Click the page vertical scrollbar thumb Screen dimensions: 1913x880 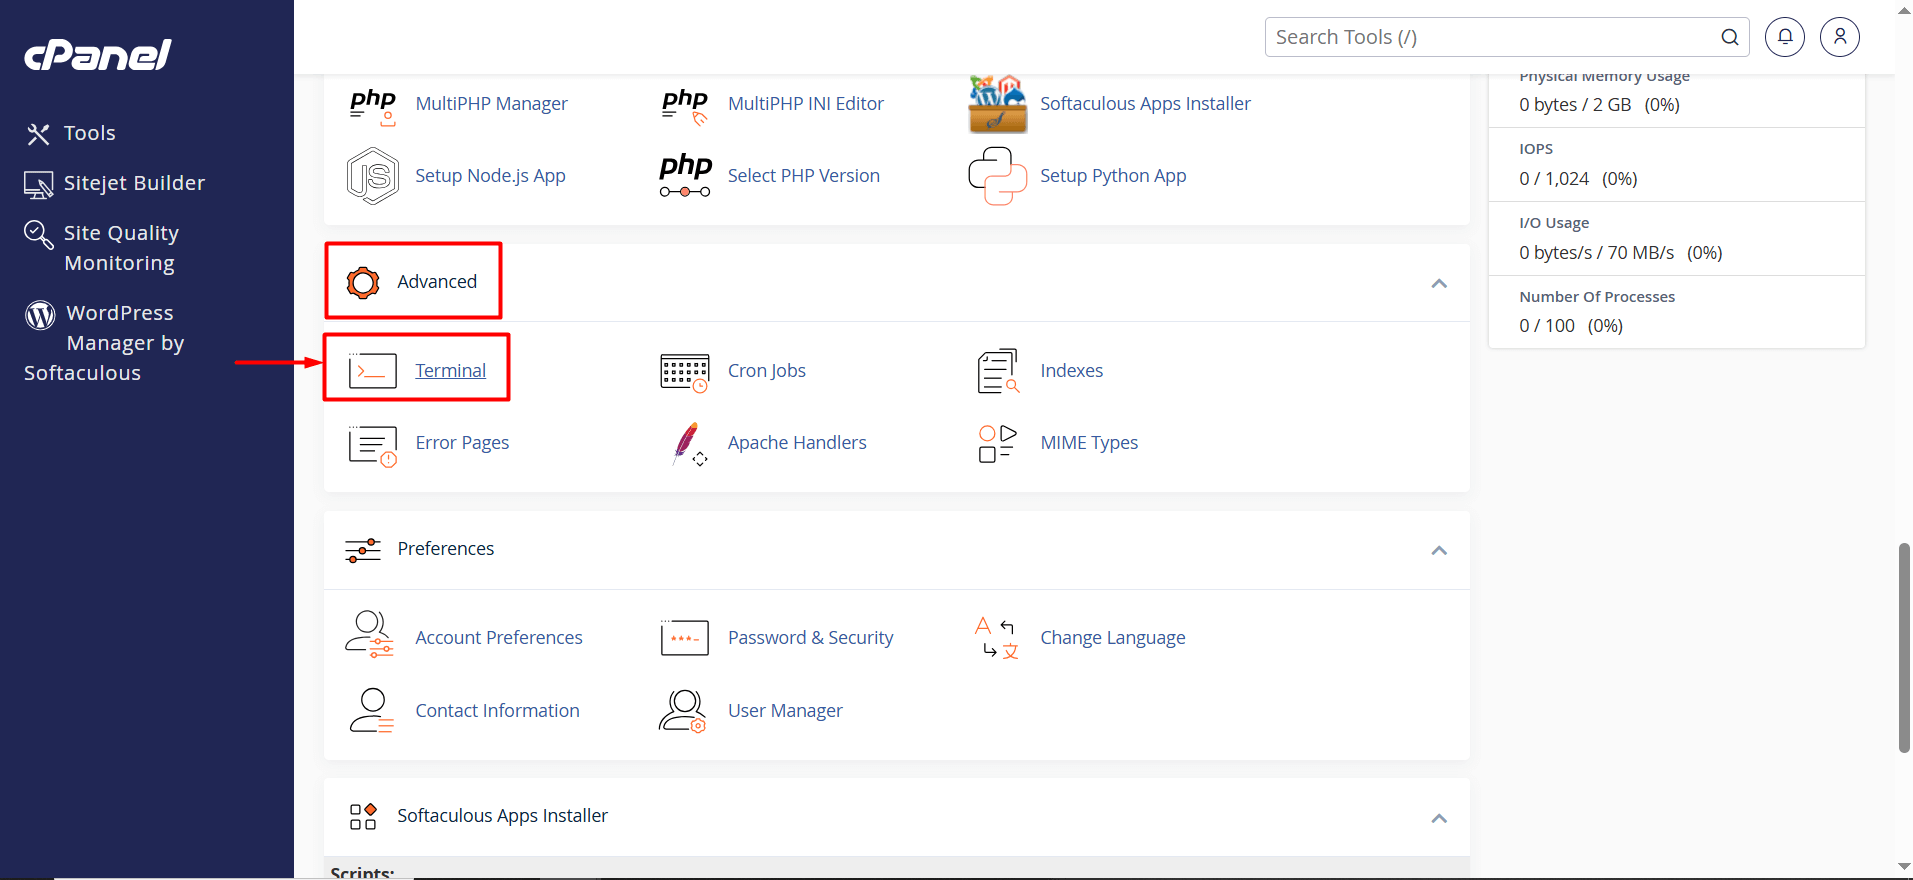pyautogui.click(x=1904, y=647)
